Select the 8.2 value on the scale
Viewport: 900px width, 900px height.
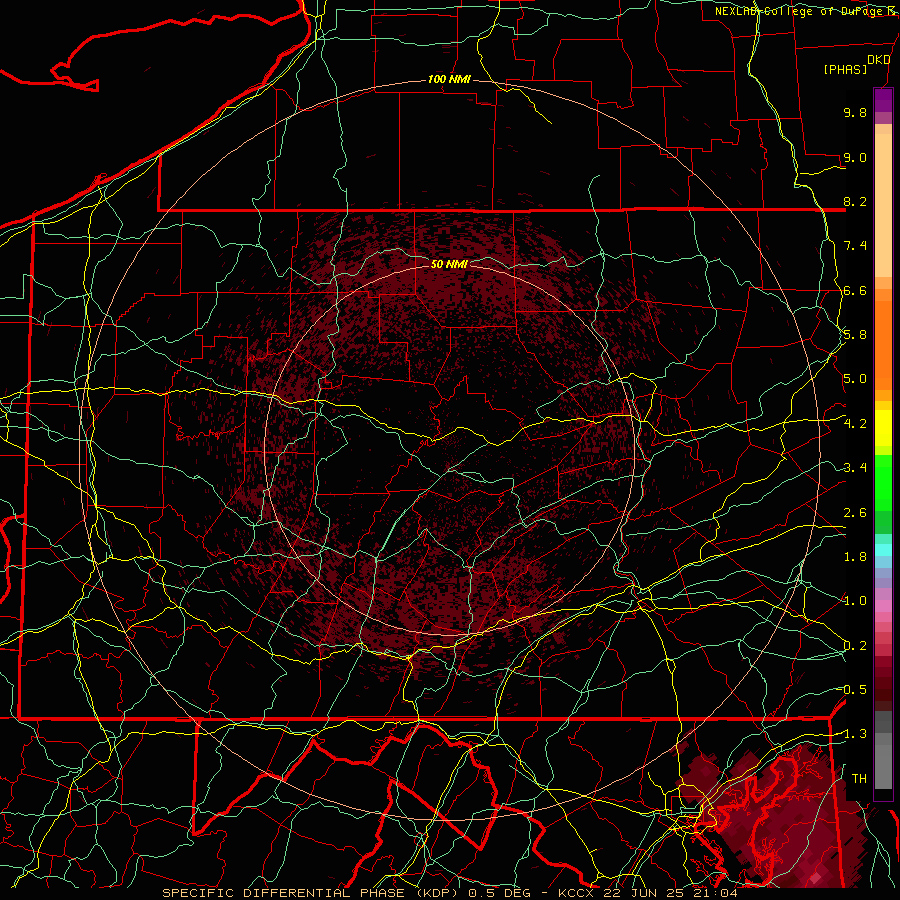[x=855, y=201]
